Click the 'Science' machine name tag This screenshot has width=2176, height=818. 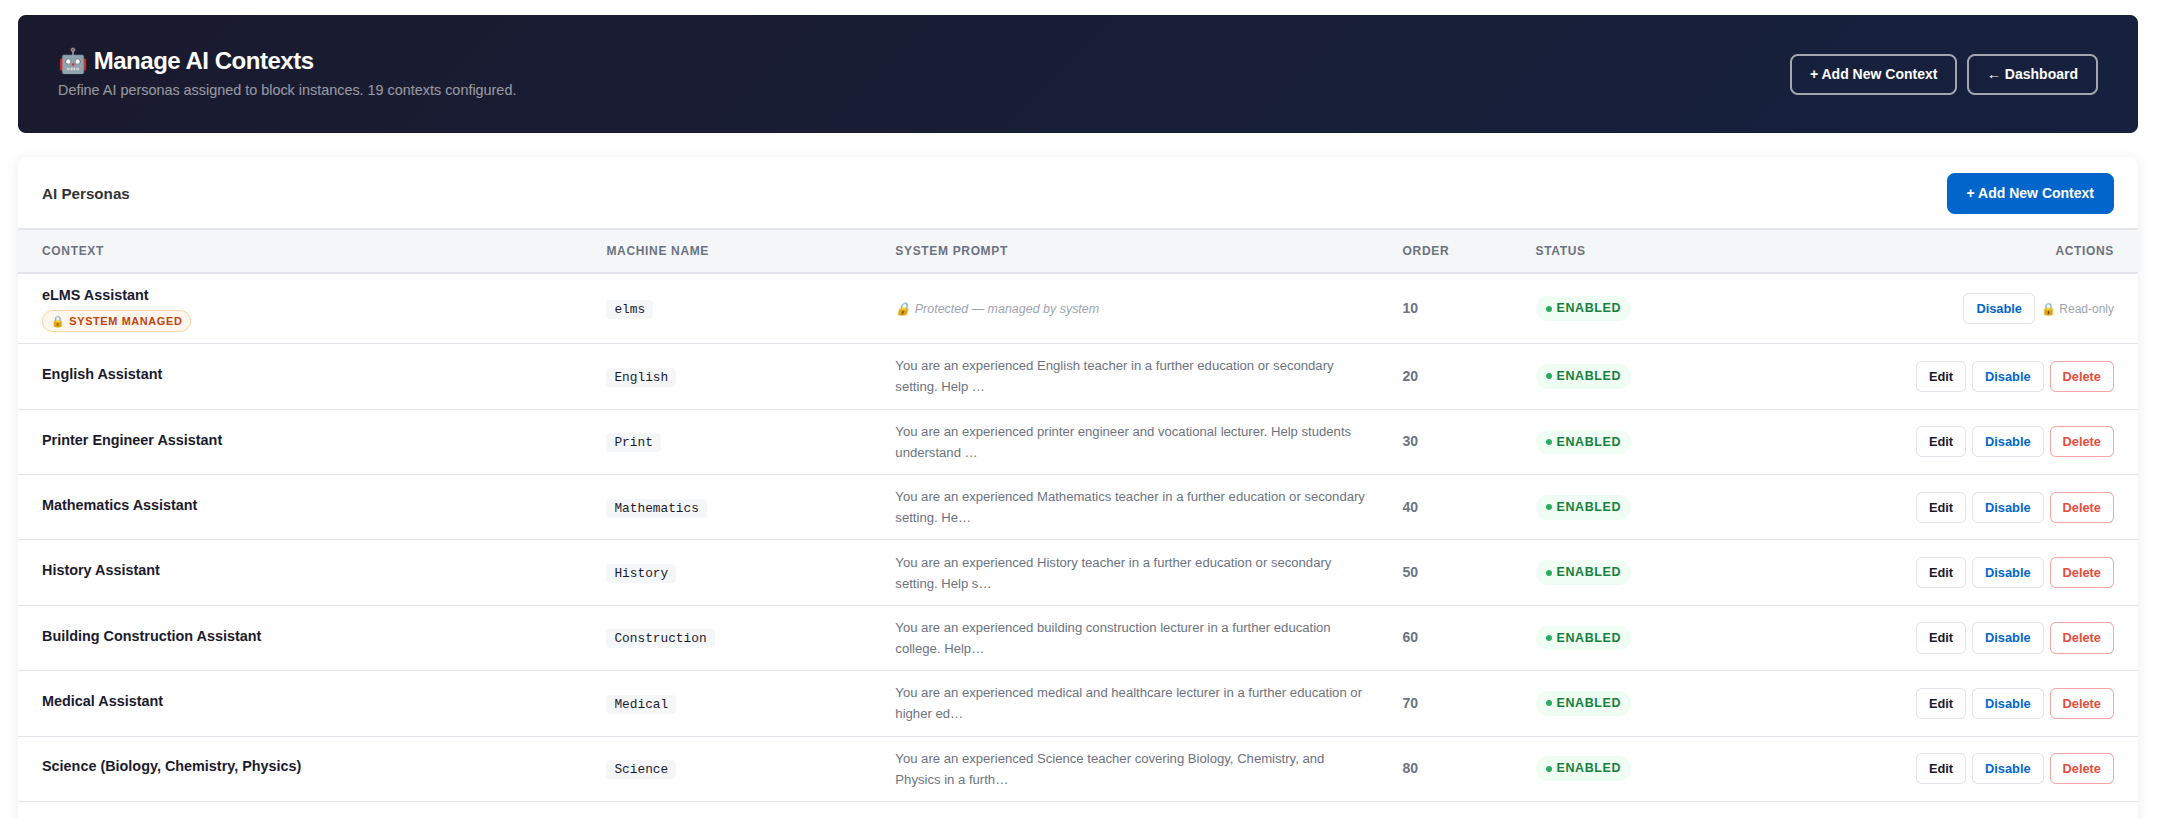click(x=641, y=769)
